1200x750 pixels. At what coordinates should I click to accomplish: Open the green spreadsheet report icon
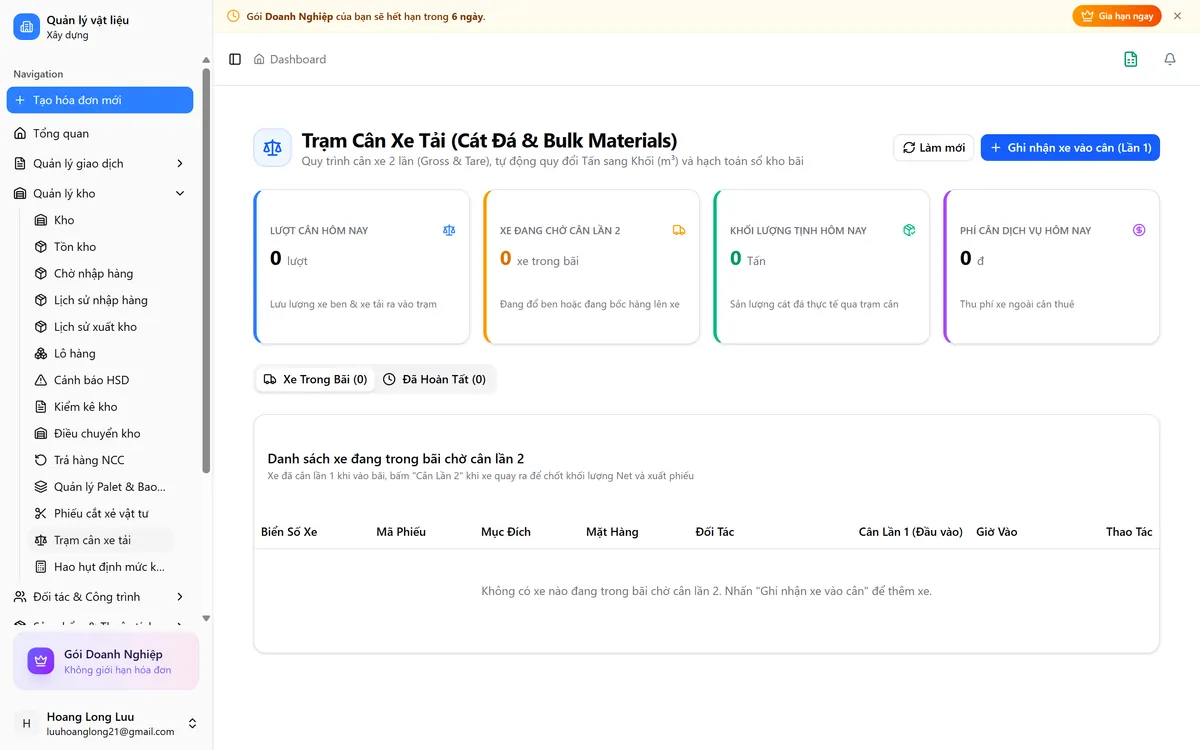[1131, 59]
